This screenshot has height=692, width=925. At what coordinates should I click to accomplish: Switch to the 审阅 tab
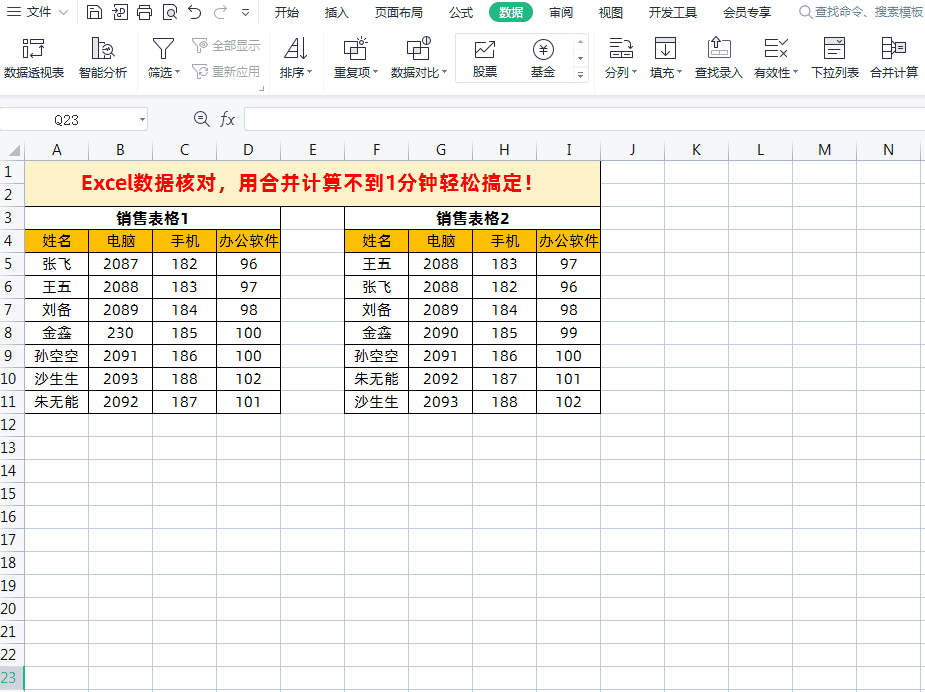[x=561, y=12]
